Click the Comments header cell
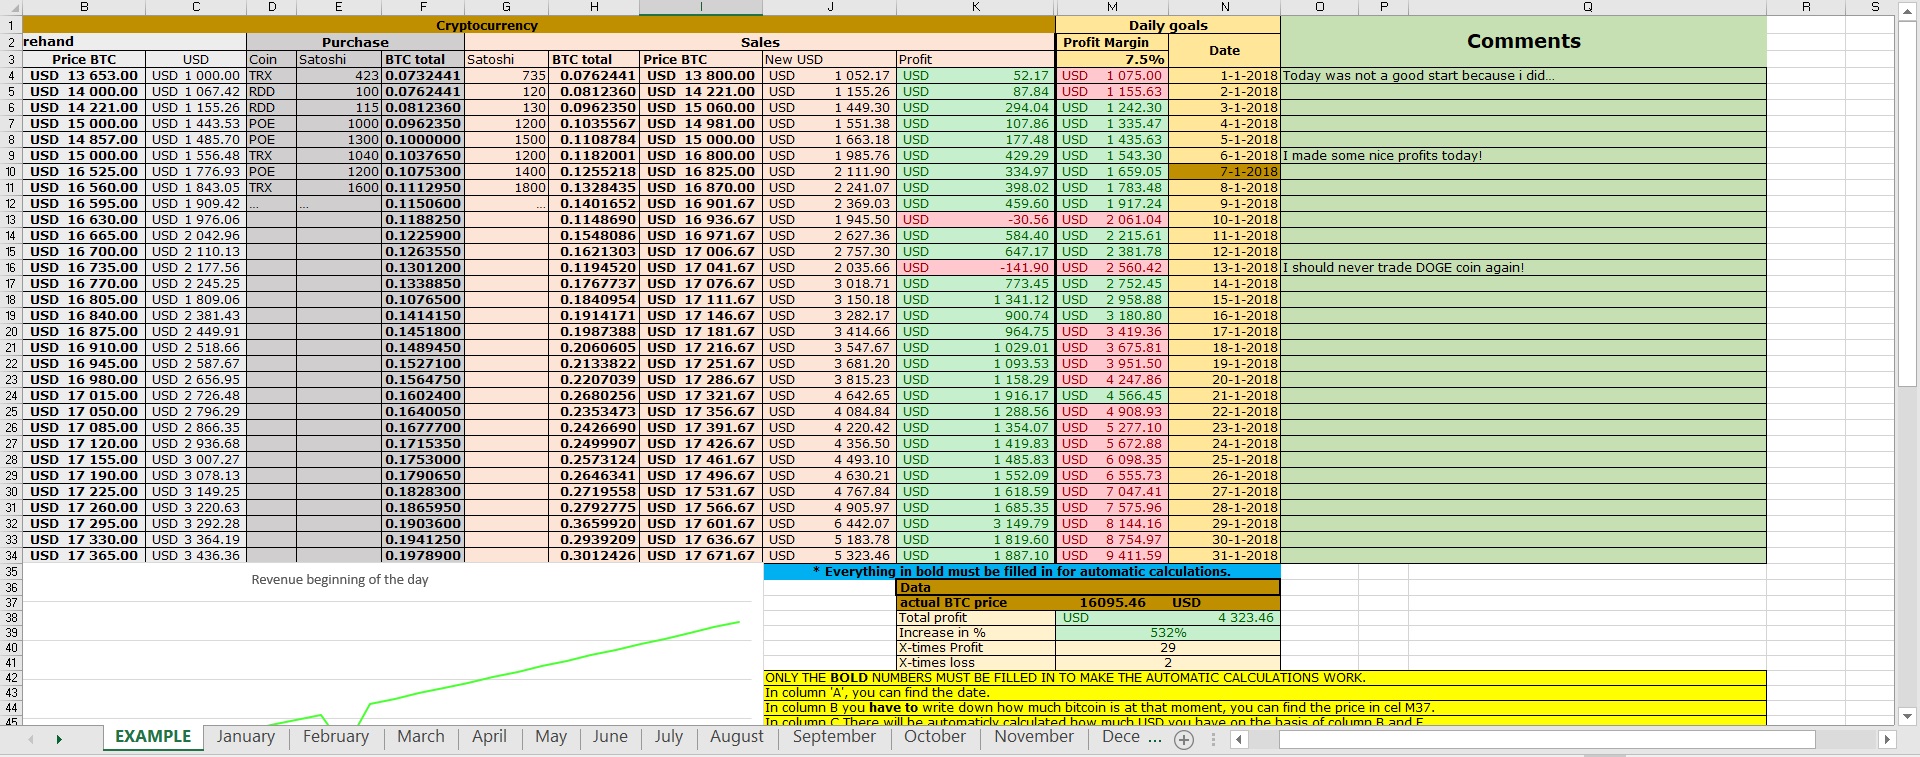This screenshot has height=757, width=1920. [1523, 42]
